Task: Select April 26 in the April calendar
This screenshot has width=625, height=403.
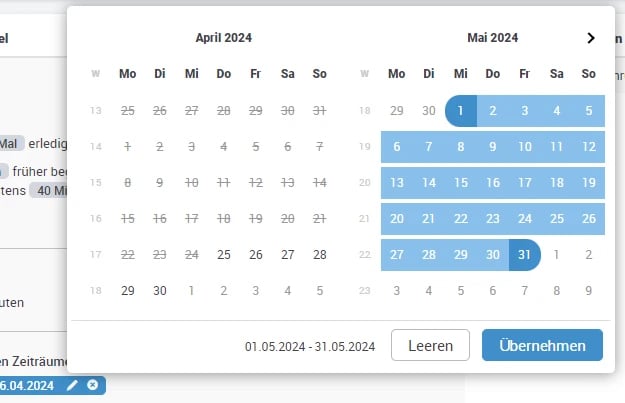Action: click(256, 255)
